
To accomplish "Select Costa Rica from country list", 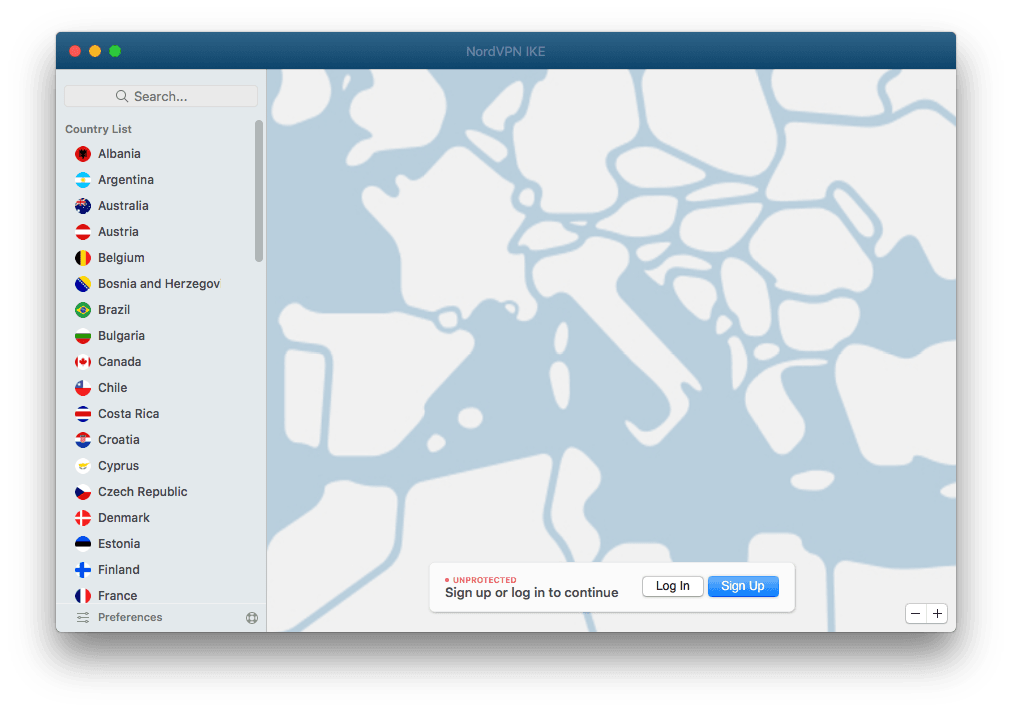I will [x=128, y=414].
